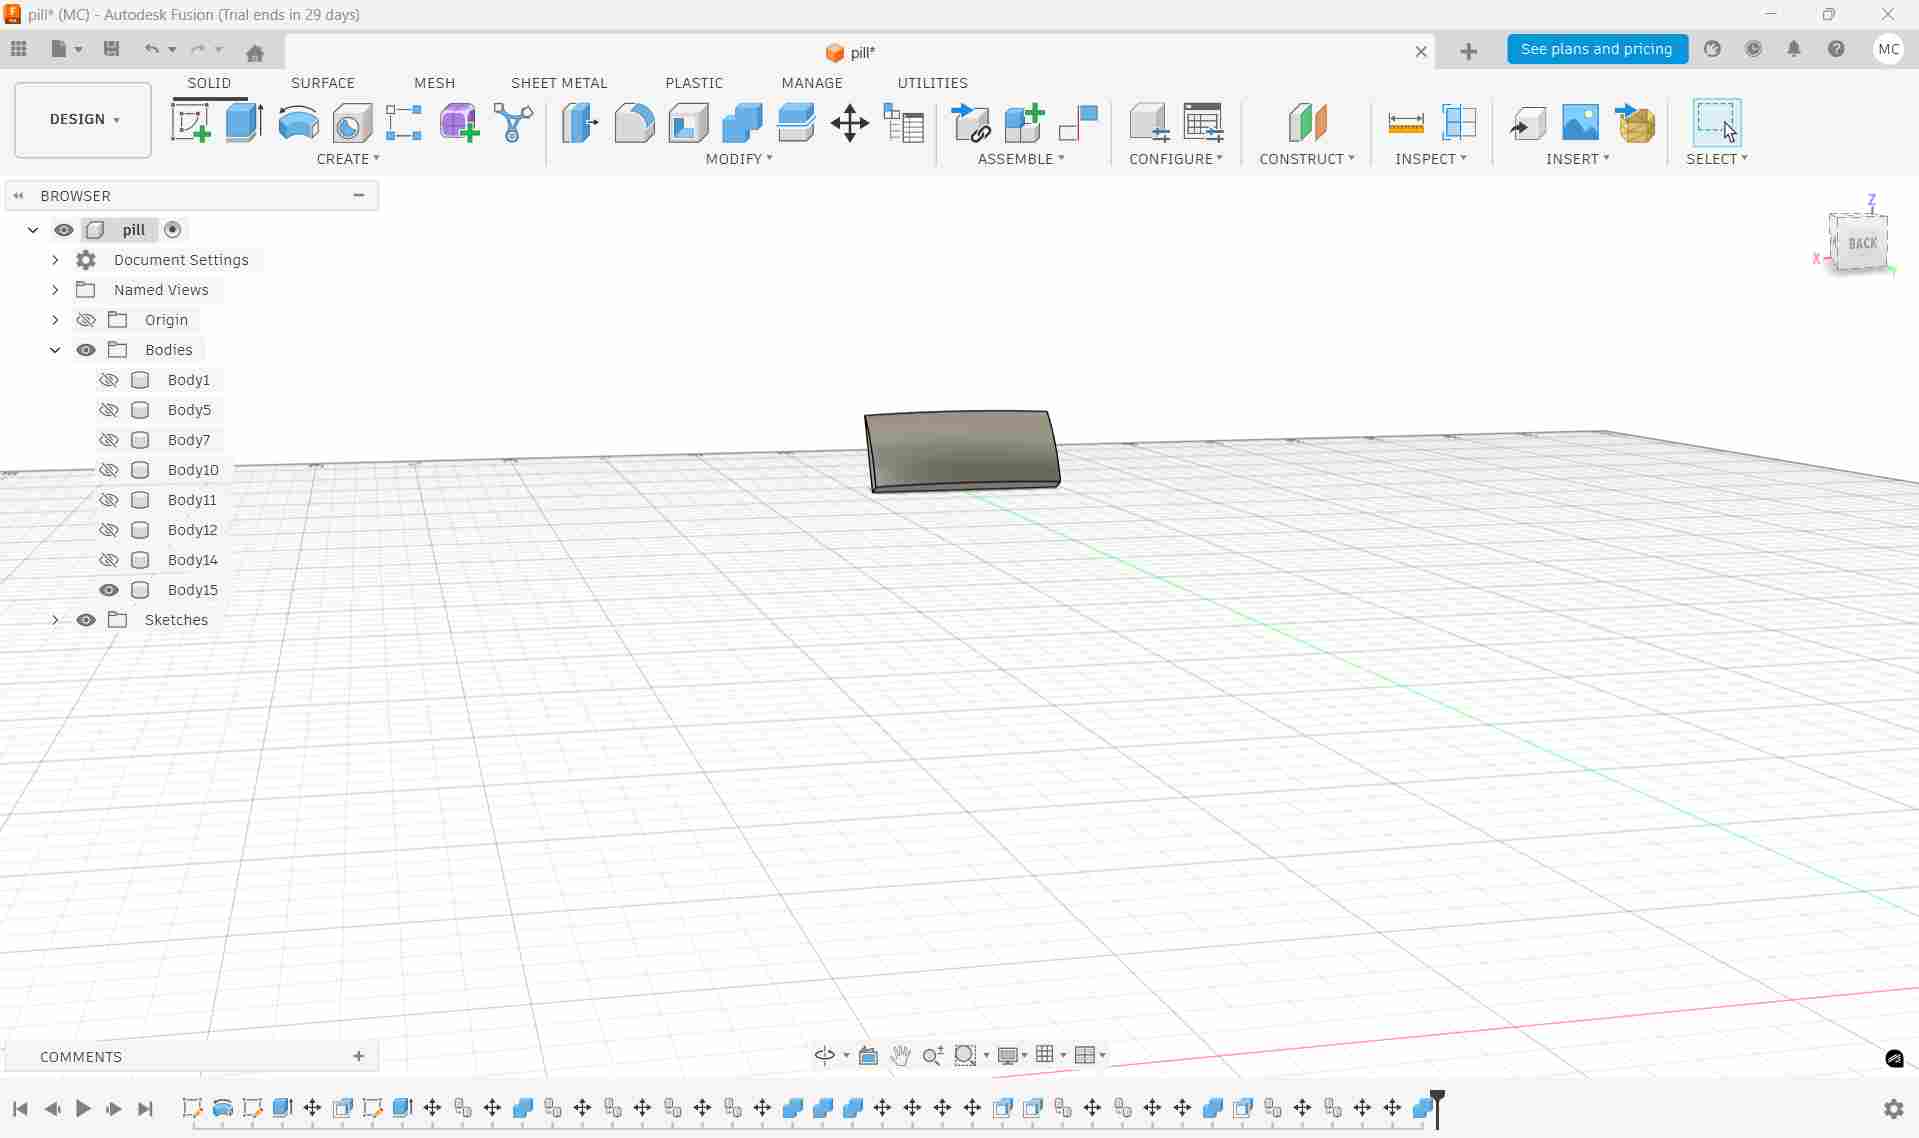The image size is (1919, 1138).
Task: Expand the Named Views folder
Action: point(55,289)
